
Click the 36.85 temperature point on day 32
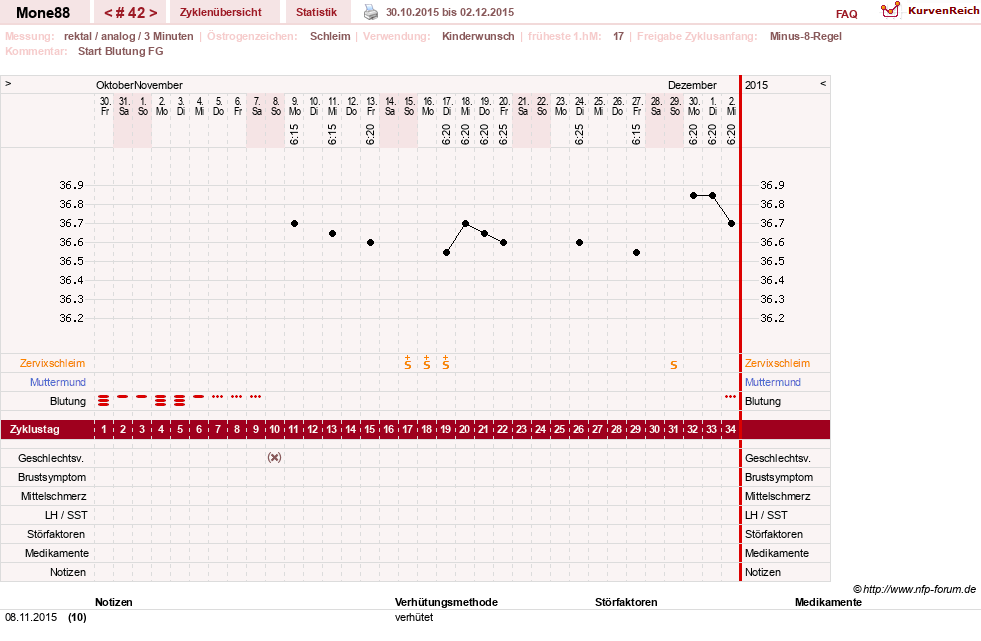point(693,195)
